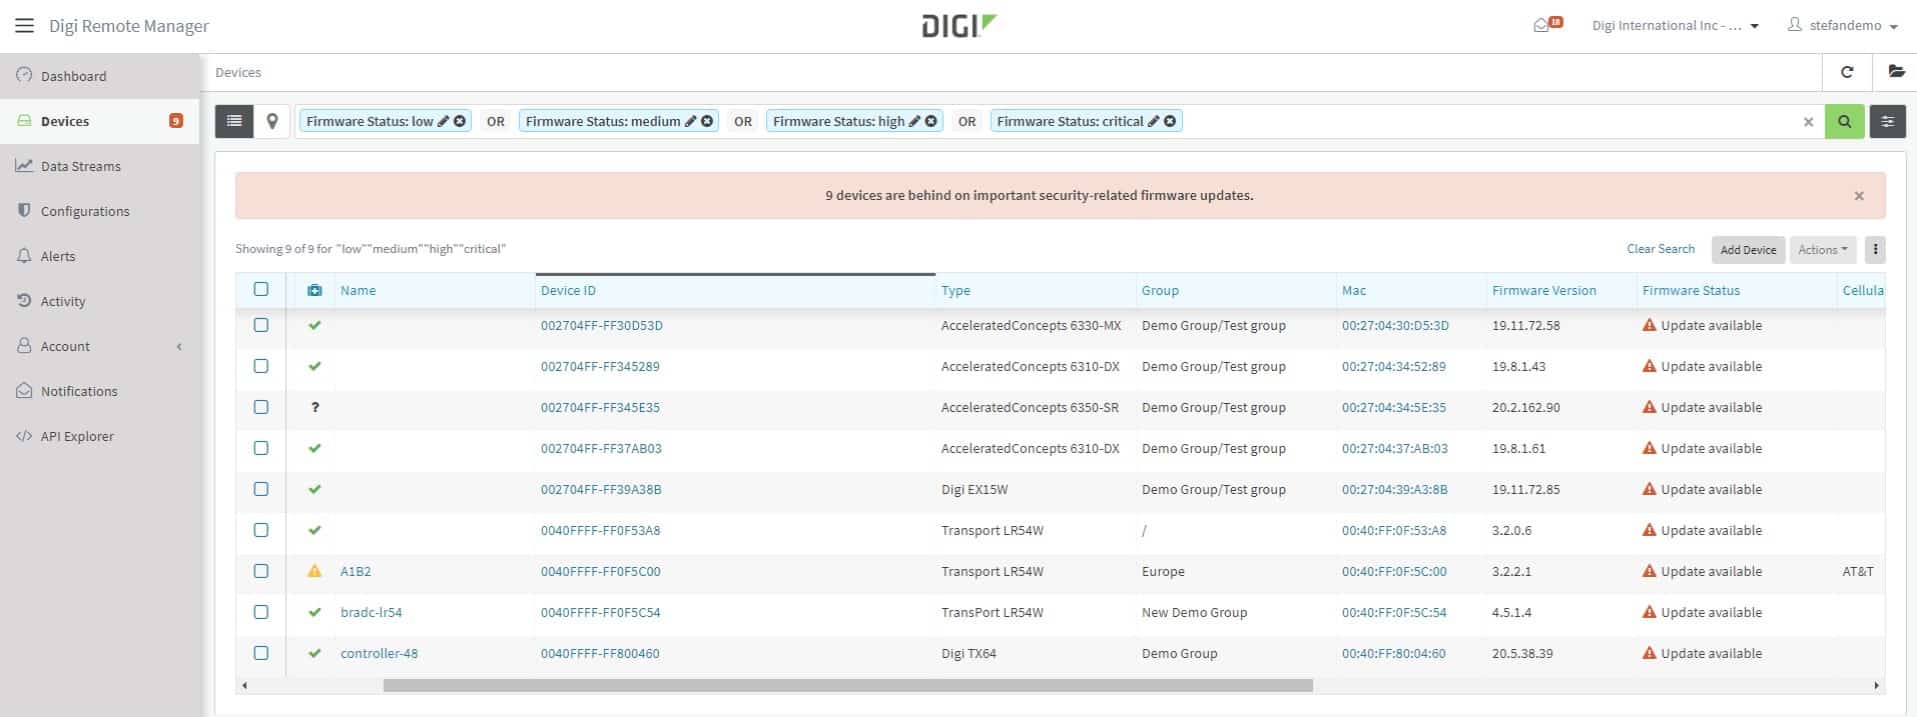Check the box for controller-48 device

point(261,653)
